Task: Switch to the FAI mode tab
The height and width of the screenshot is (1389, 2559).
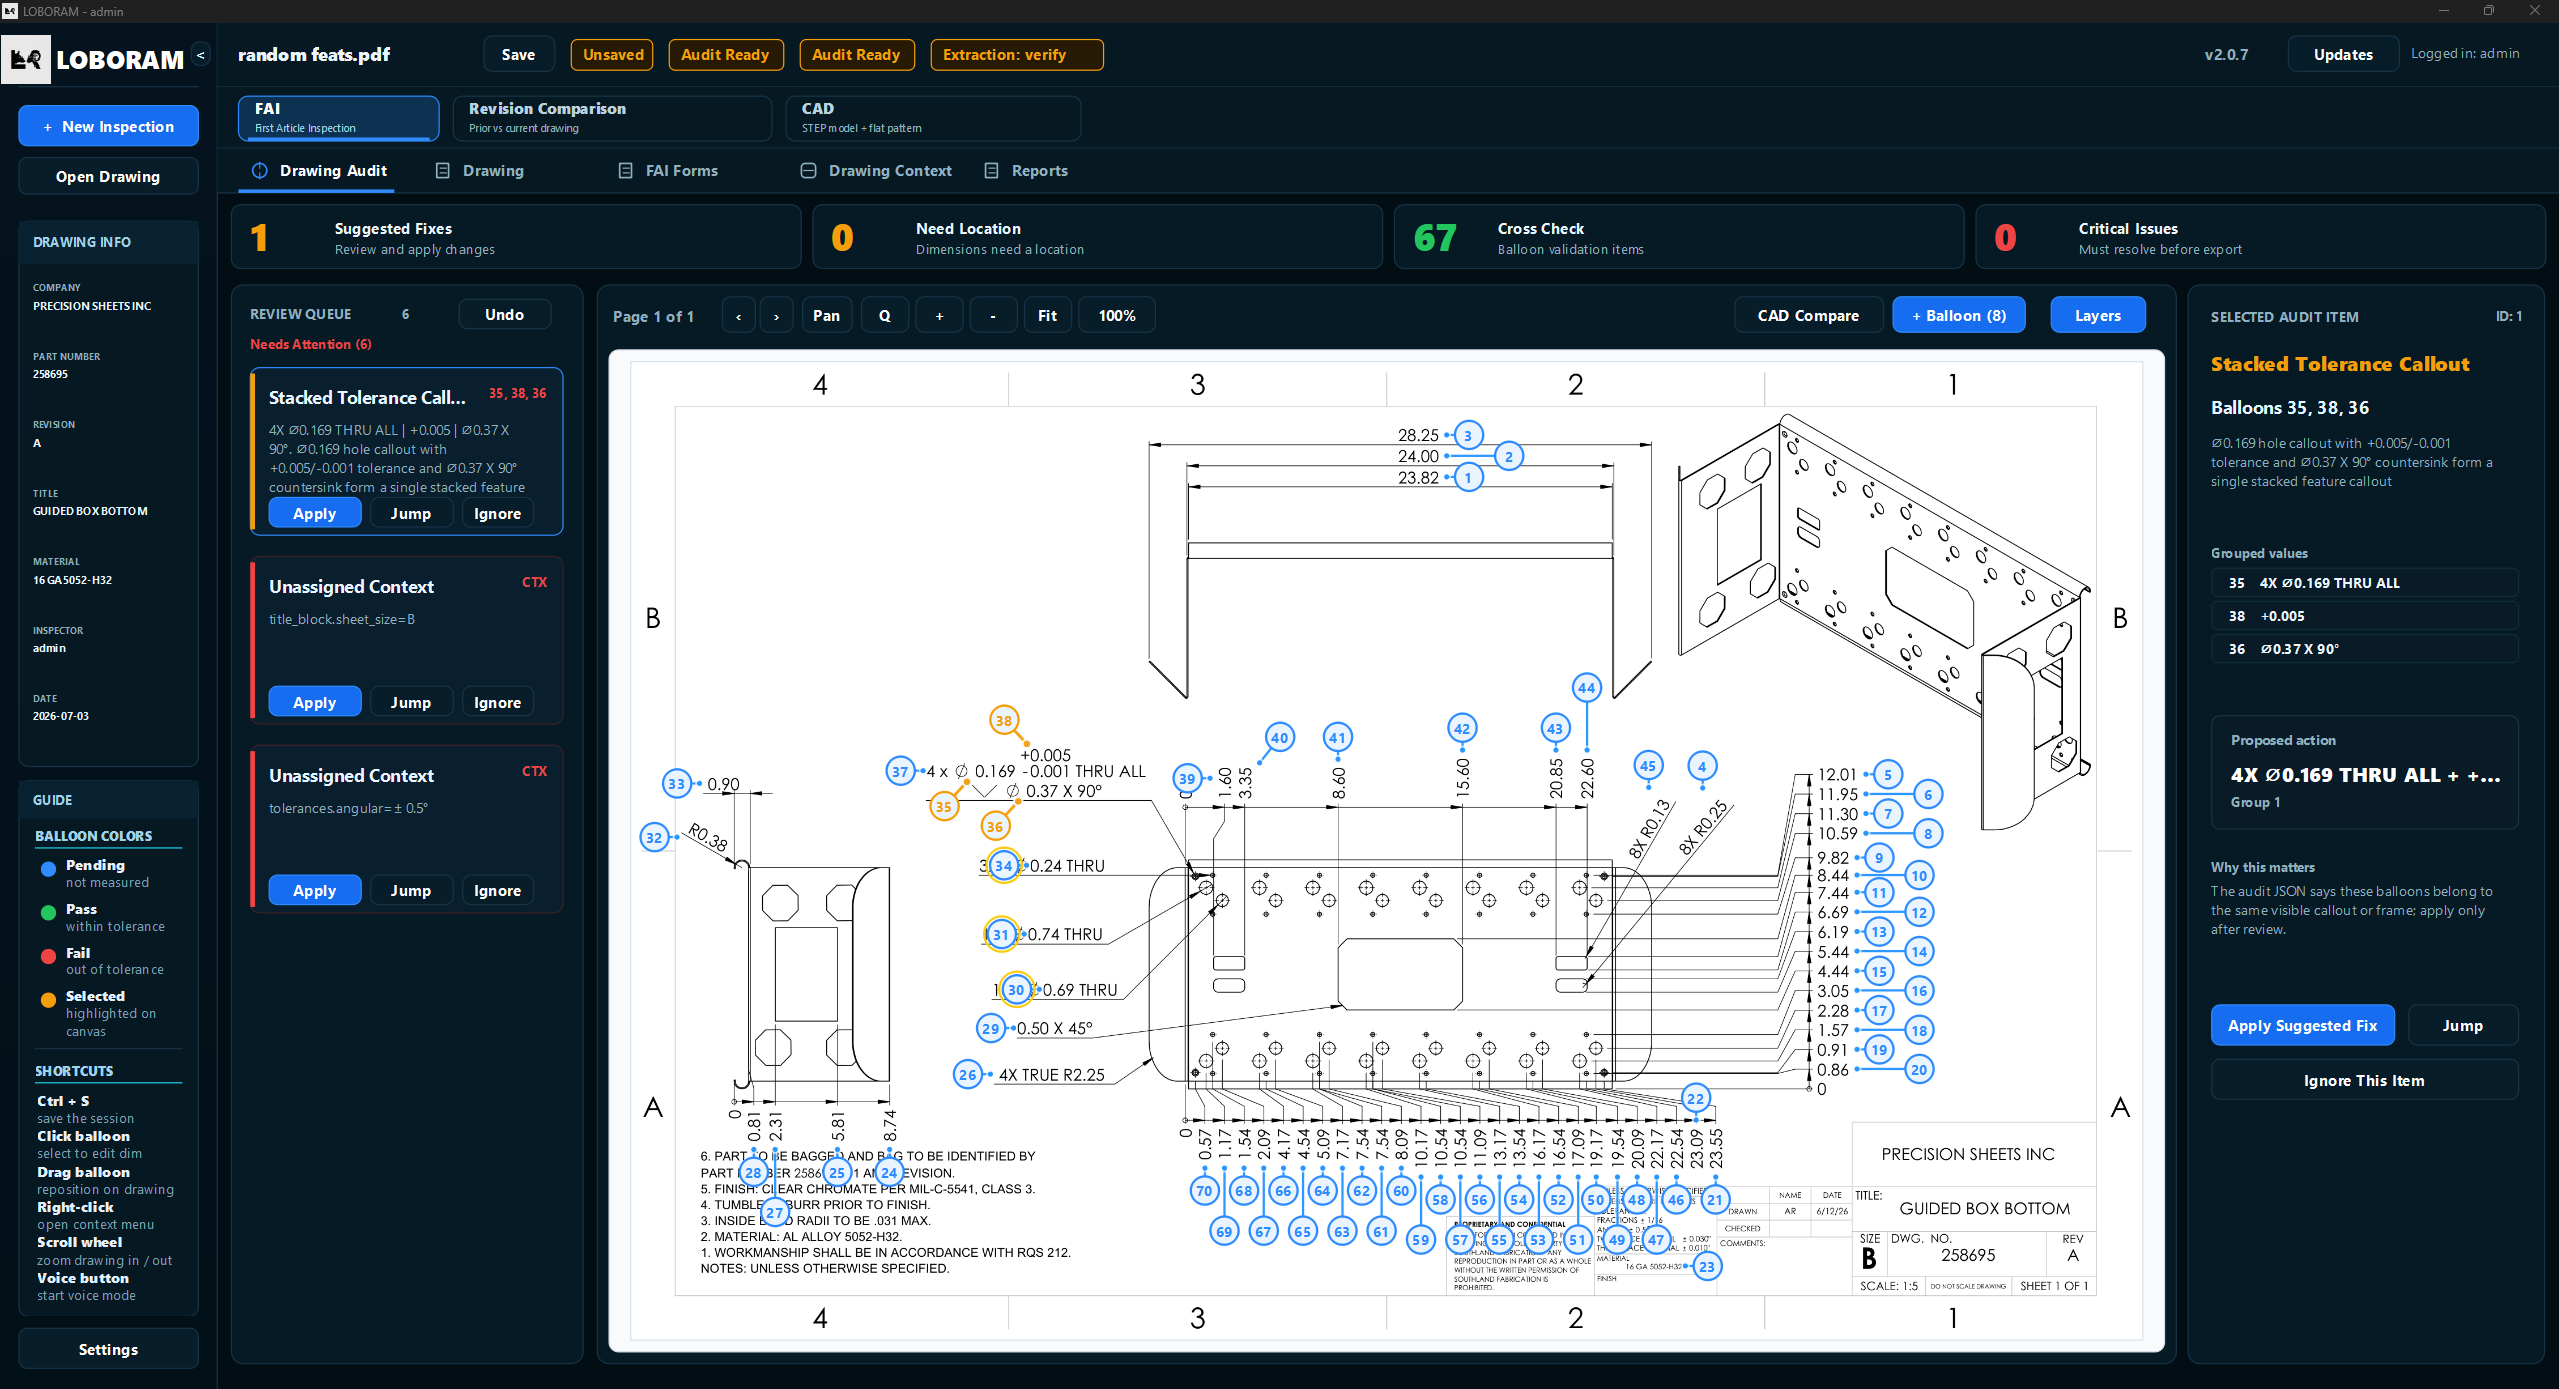Action: tap(339, 118)
